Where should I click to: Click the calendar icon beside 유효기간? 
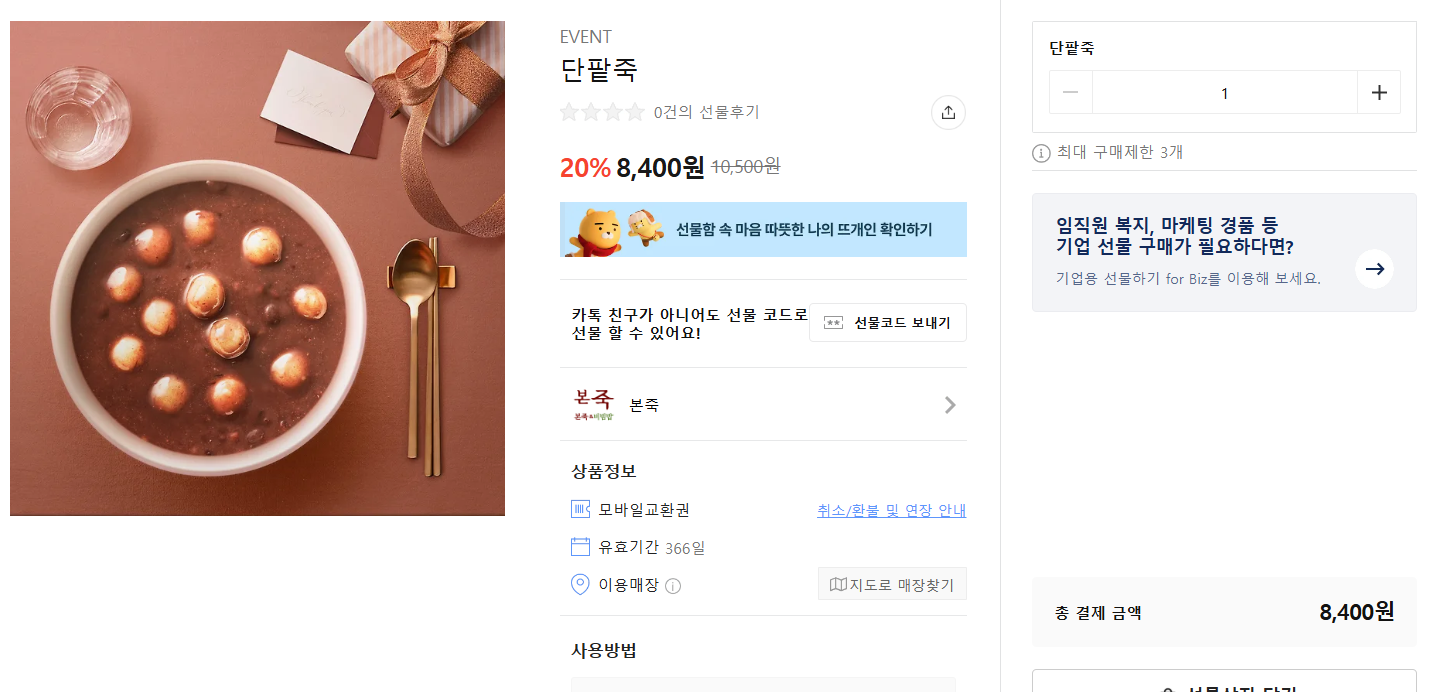[x=580, y=547]
